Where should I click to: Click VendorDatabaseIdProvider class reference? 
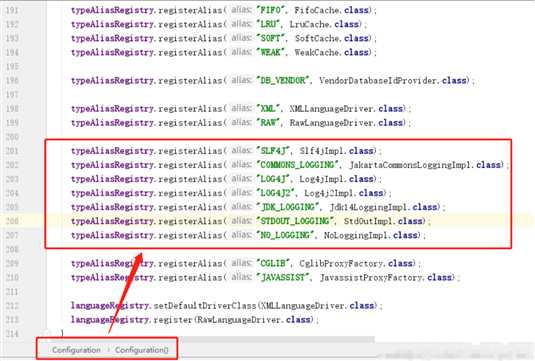(x=379, y=81)
